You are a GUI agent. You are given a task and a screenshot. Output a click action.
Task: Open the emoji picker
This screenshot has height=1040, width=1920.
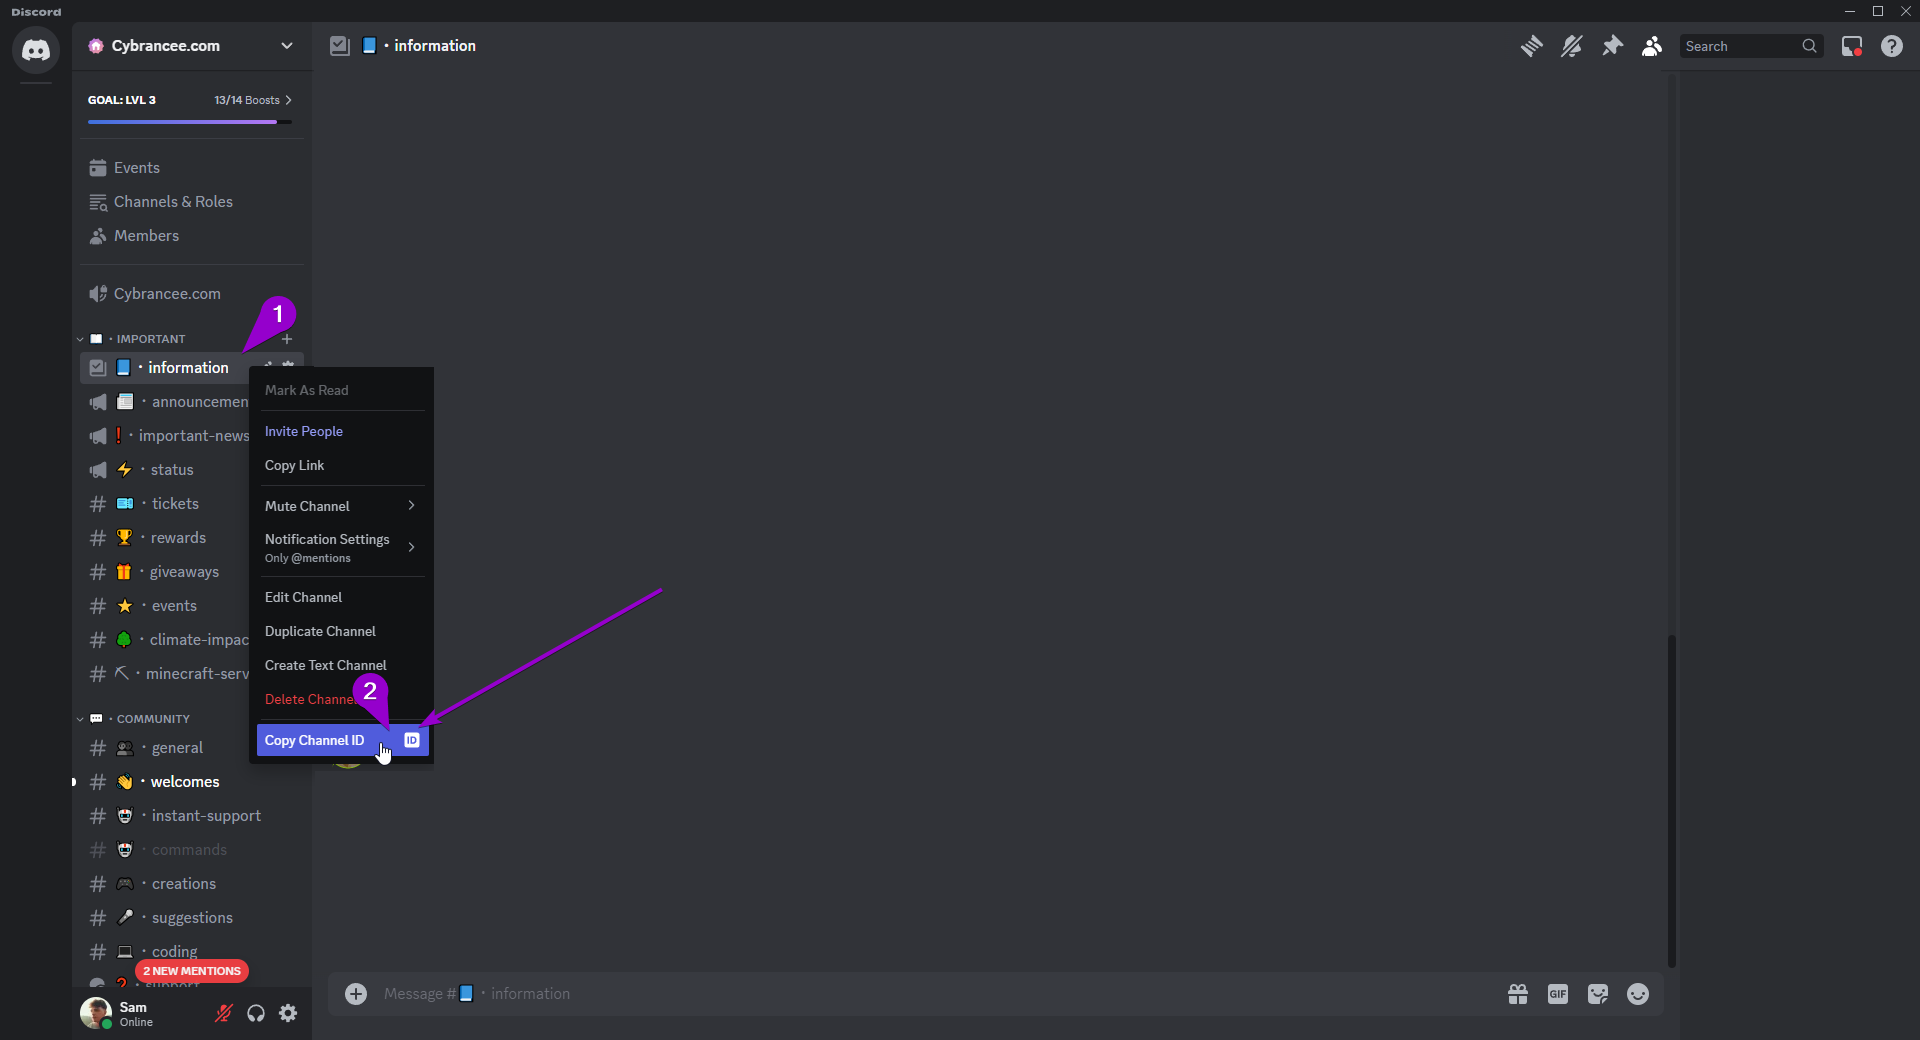point(1637,993)
